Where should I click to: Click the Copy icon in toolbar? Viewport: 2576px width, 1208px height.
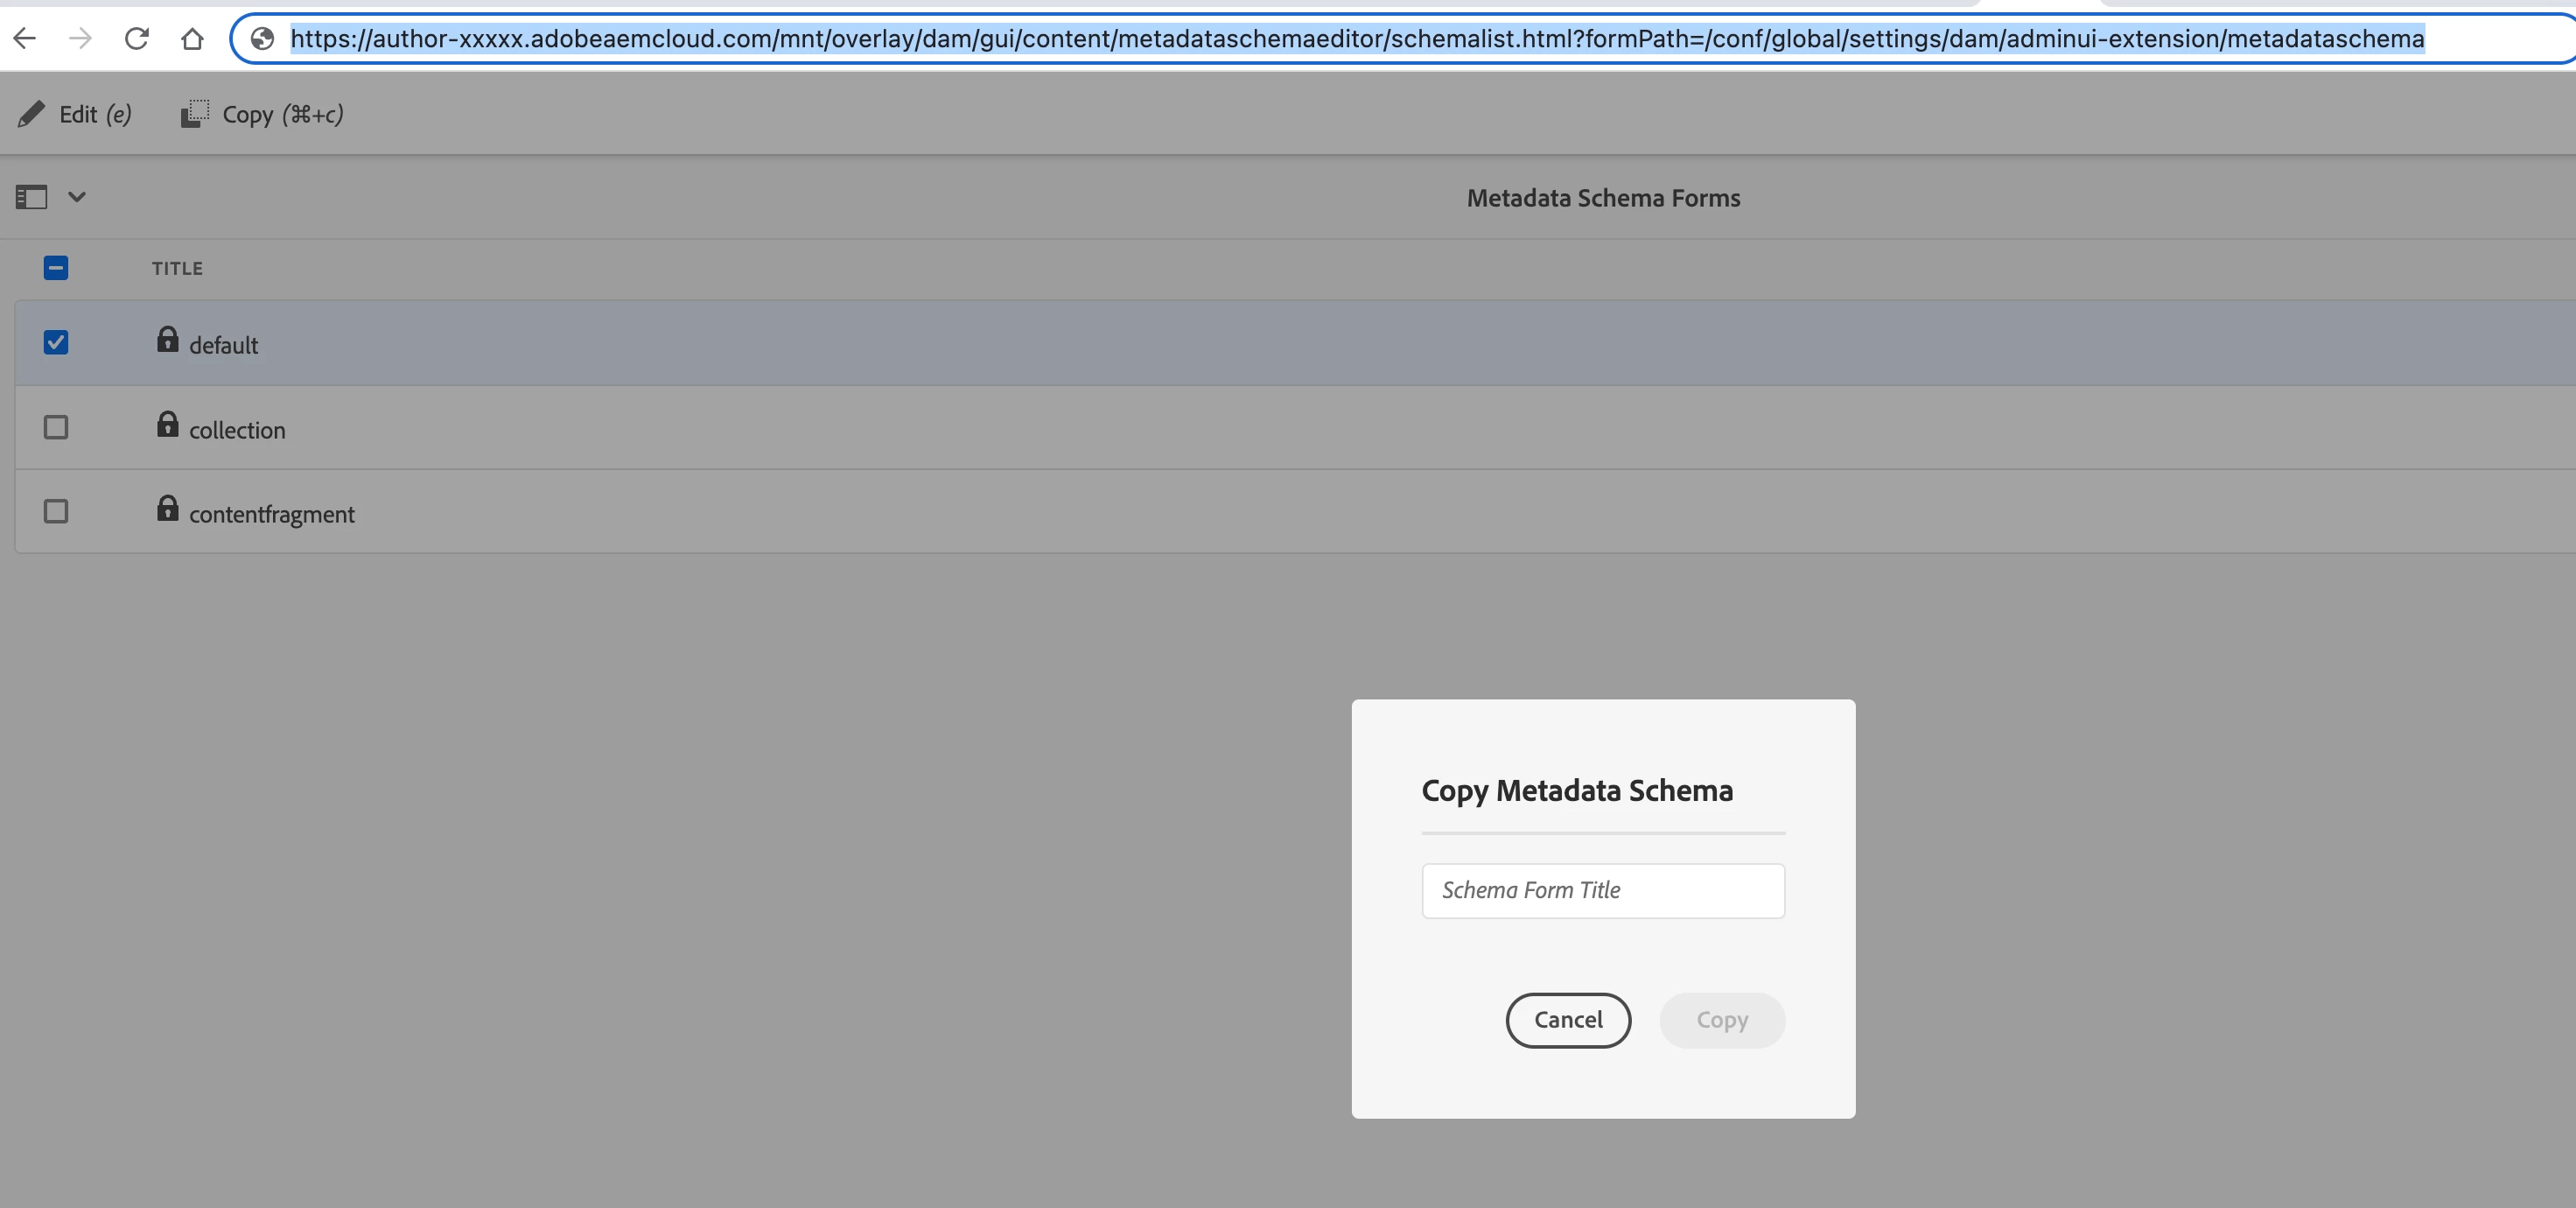194,114
